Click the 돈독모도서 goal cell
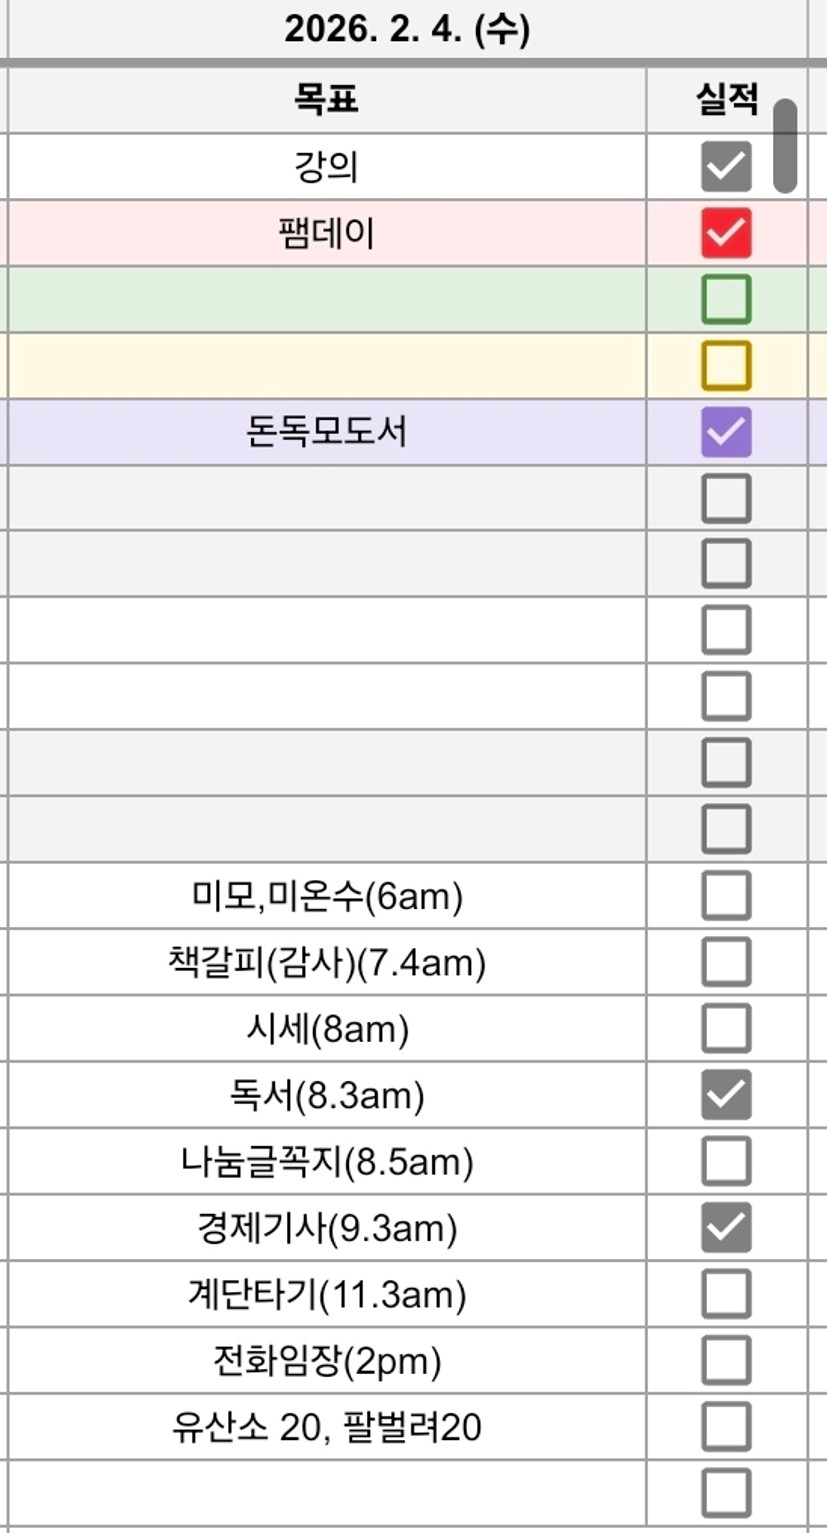 (326, 432)
